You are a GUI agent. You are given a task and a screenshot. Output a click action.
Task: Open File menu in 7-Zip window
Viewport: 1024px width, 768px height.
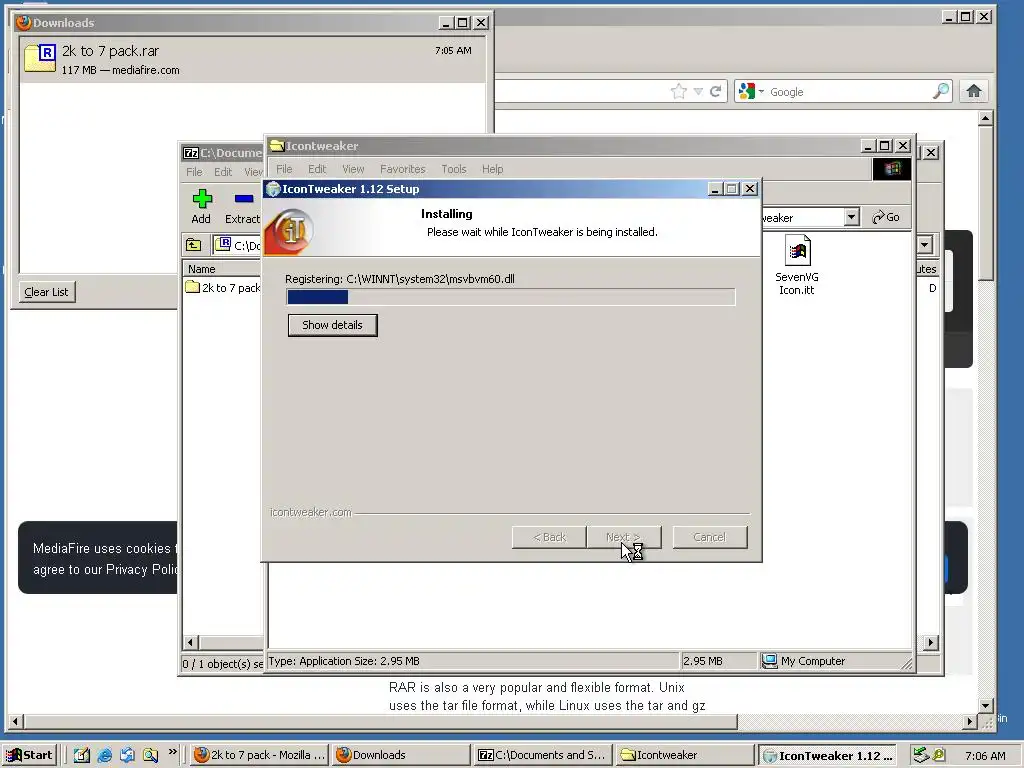click(194, 172)
